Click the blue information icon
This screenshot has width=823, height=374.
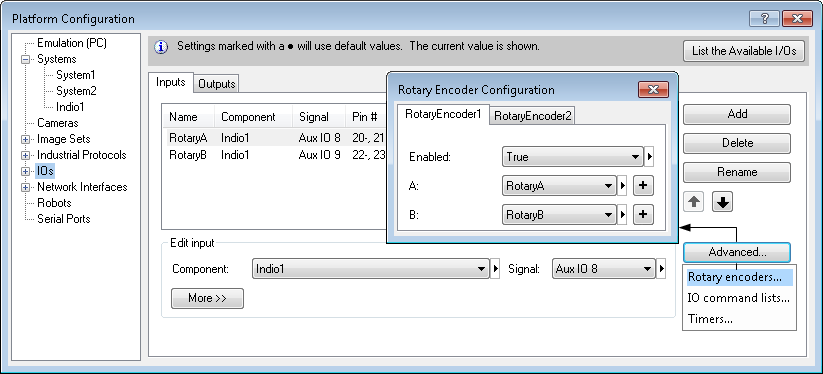(x=161, y=47)
